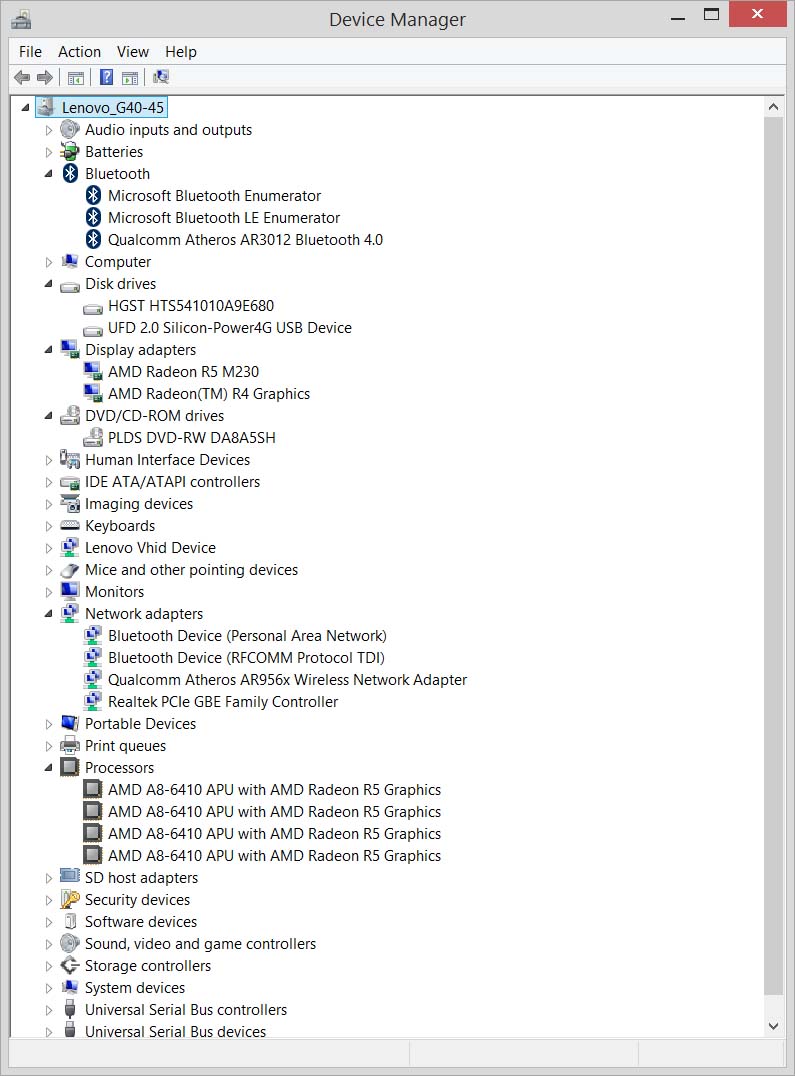Open the Action menu
This screenshot has width=795, height=1076.
pyautogui.click(x=80, y=51)
